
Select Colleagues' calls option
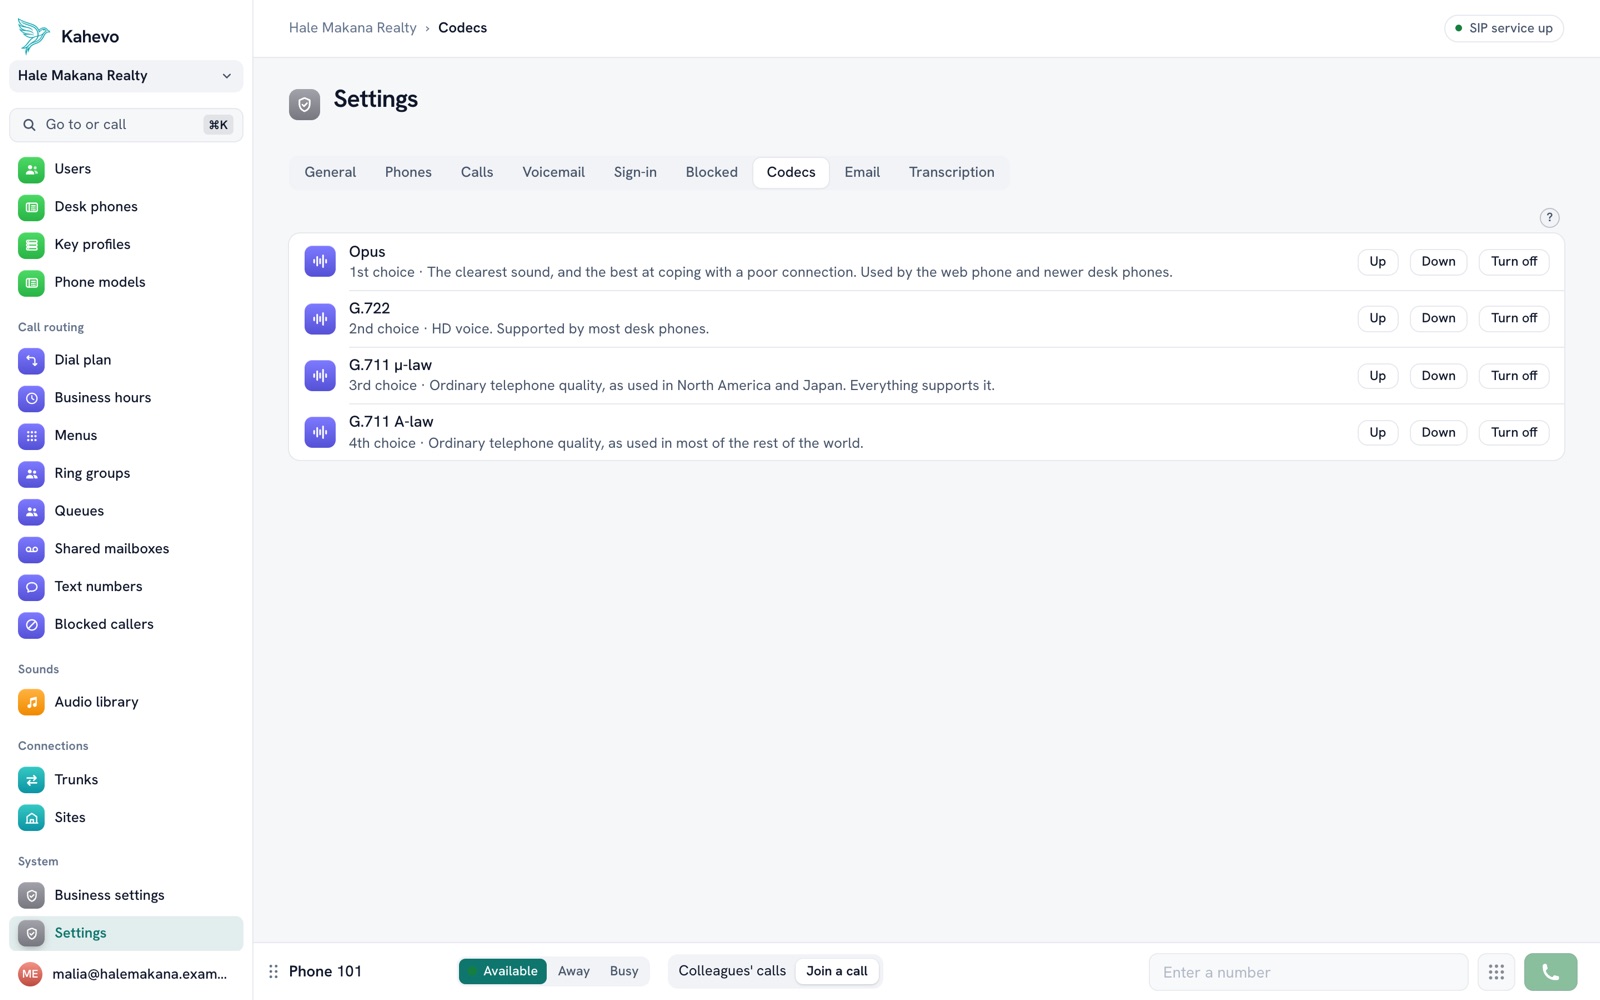point(732,971)
